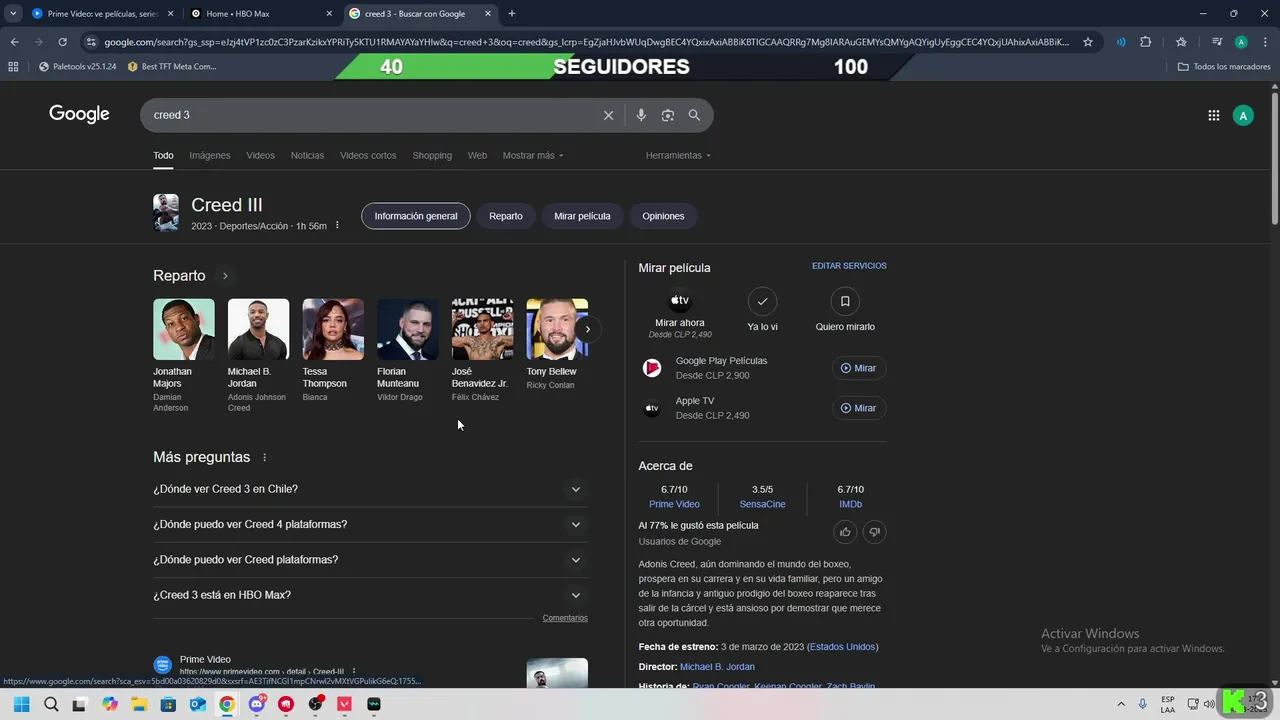1280x720 pixels.
Task: Open the Chrome extensions puzzle icon
Action: tap(1146, 42)
